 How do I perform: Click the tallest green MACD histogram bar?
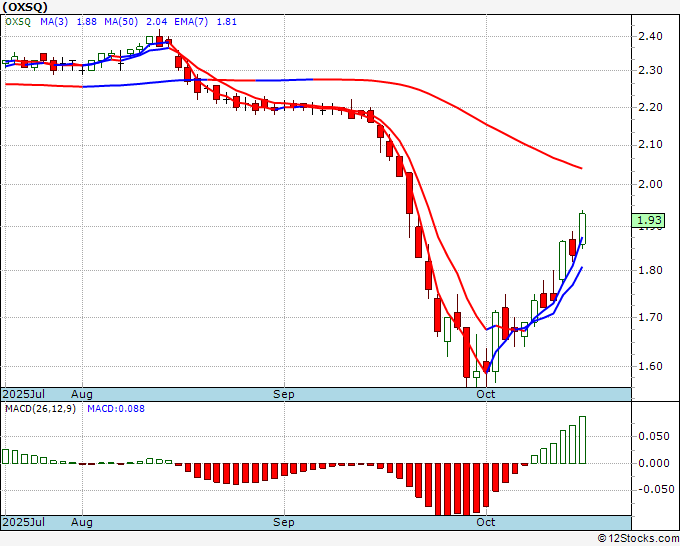tap(582, 440)
